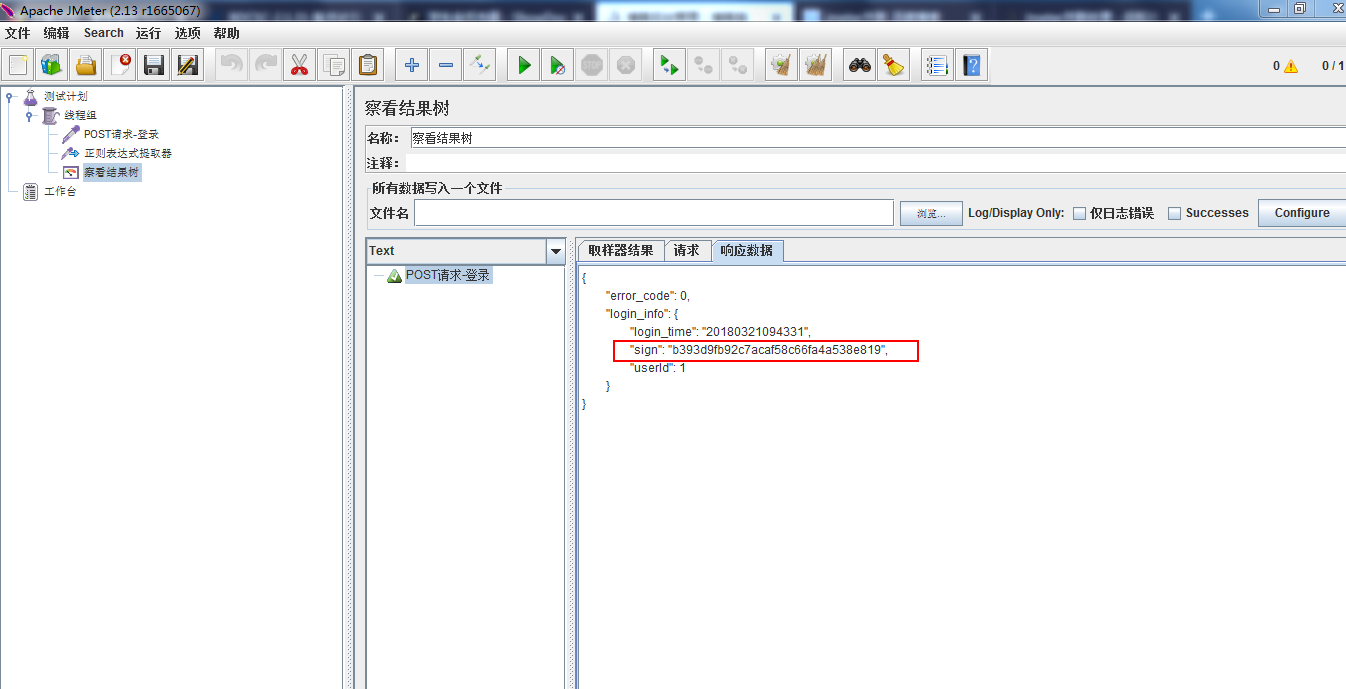This screenshot has height=689, width=1346.
Task: Click the 名称 name input field
Action: (x=877, y=138)
